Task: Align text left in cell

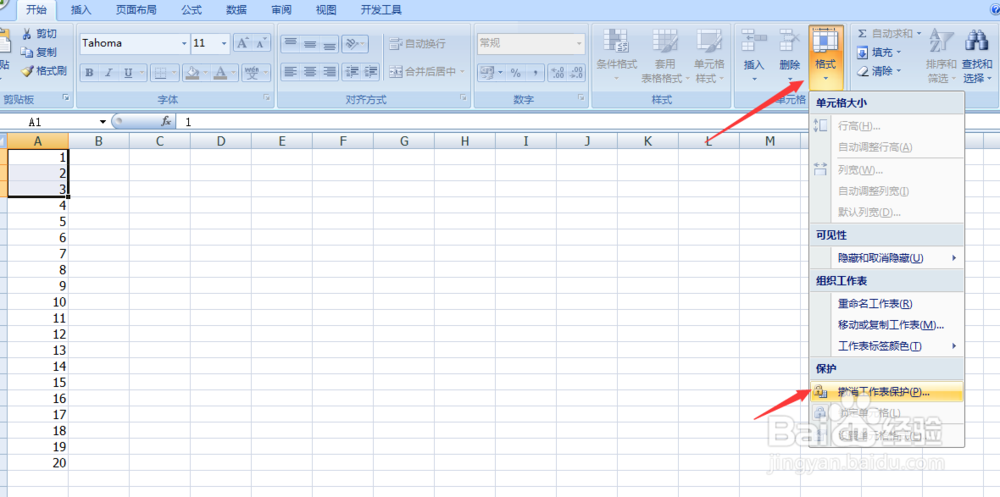Action: [x=291, y=71]
